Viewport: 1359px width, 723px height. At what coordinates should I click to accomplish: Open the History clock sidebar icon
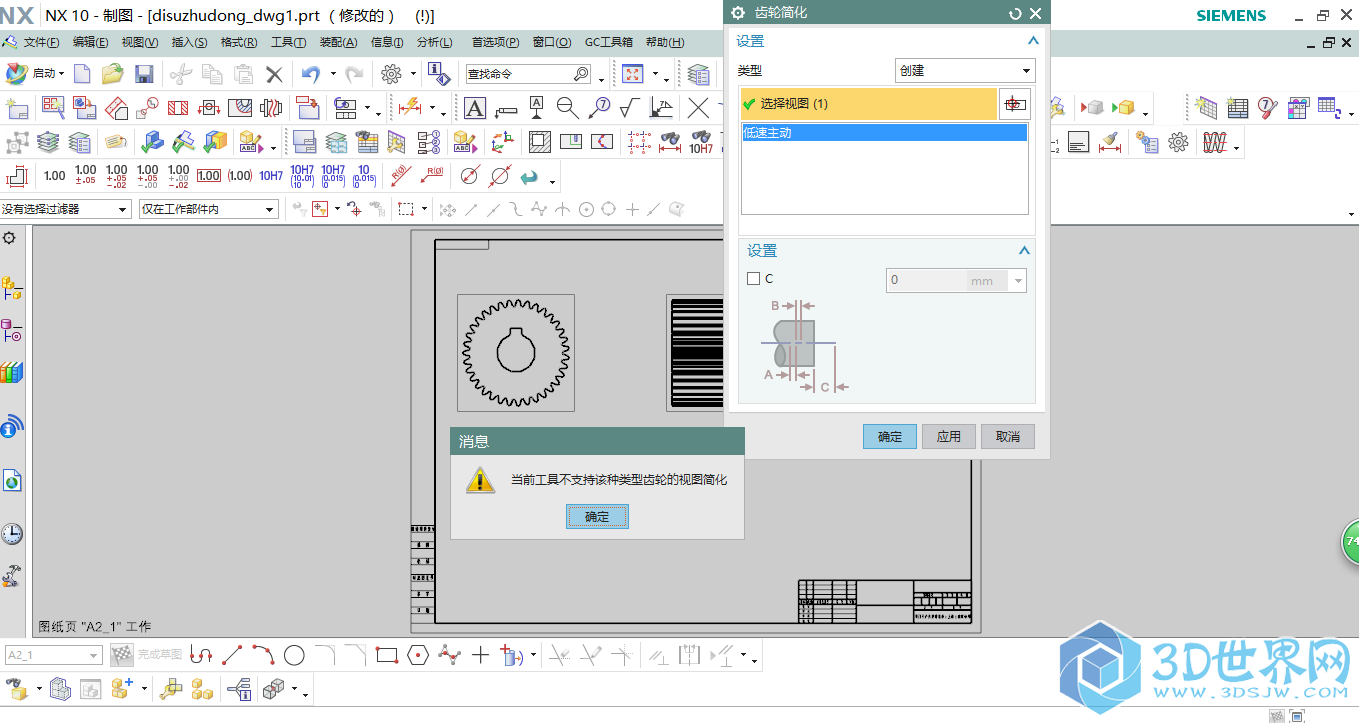pyautogui.click(x=12, y=533)
